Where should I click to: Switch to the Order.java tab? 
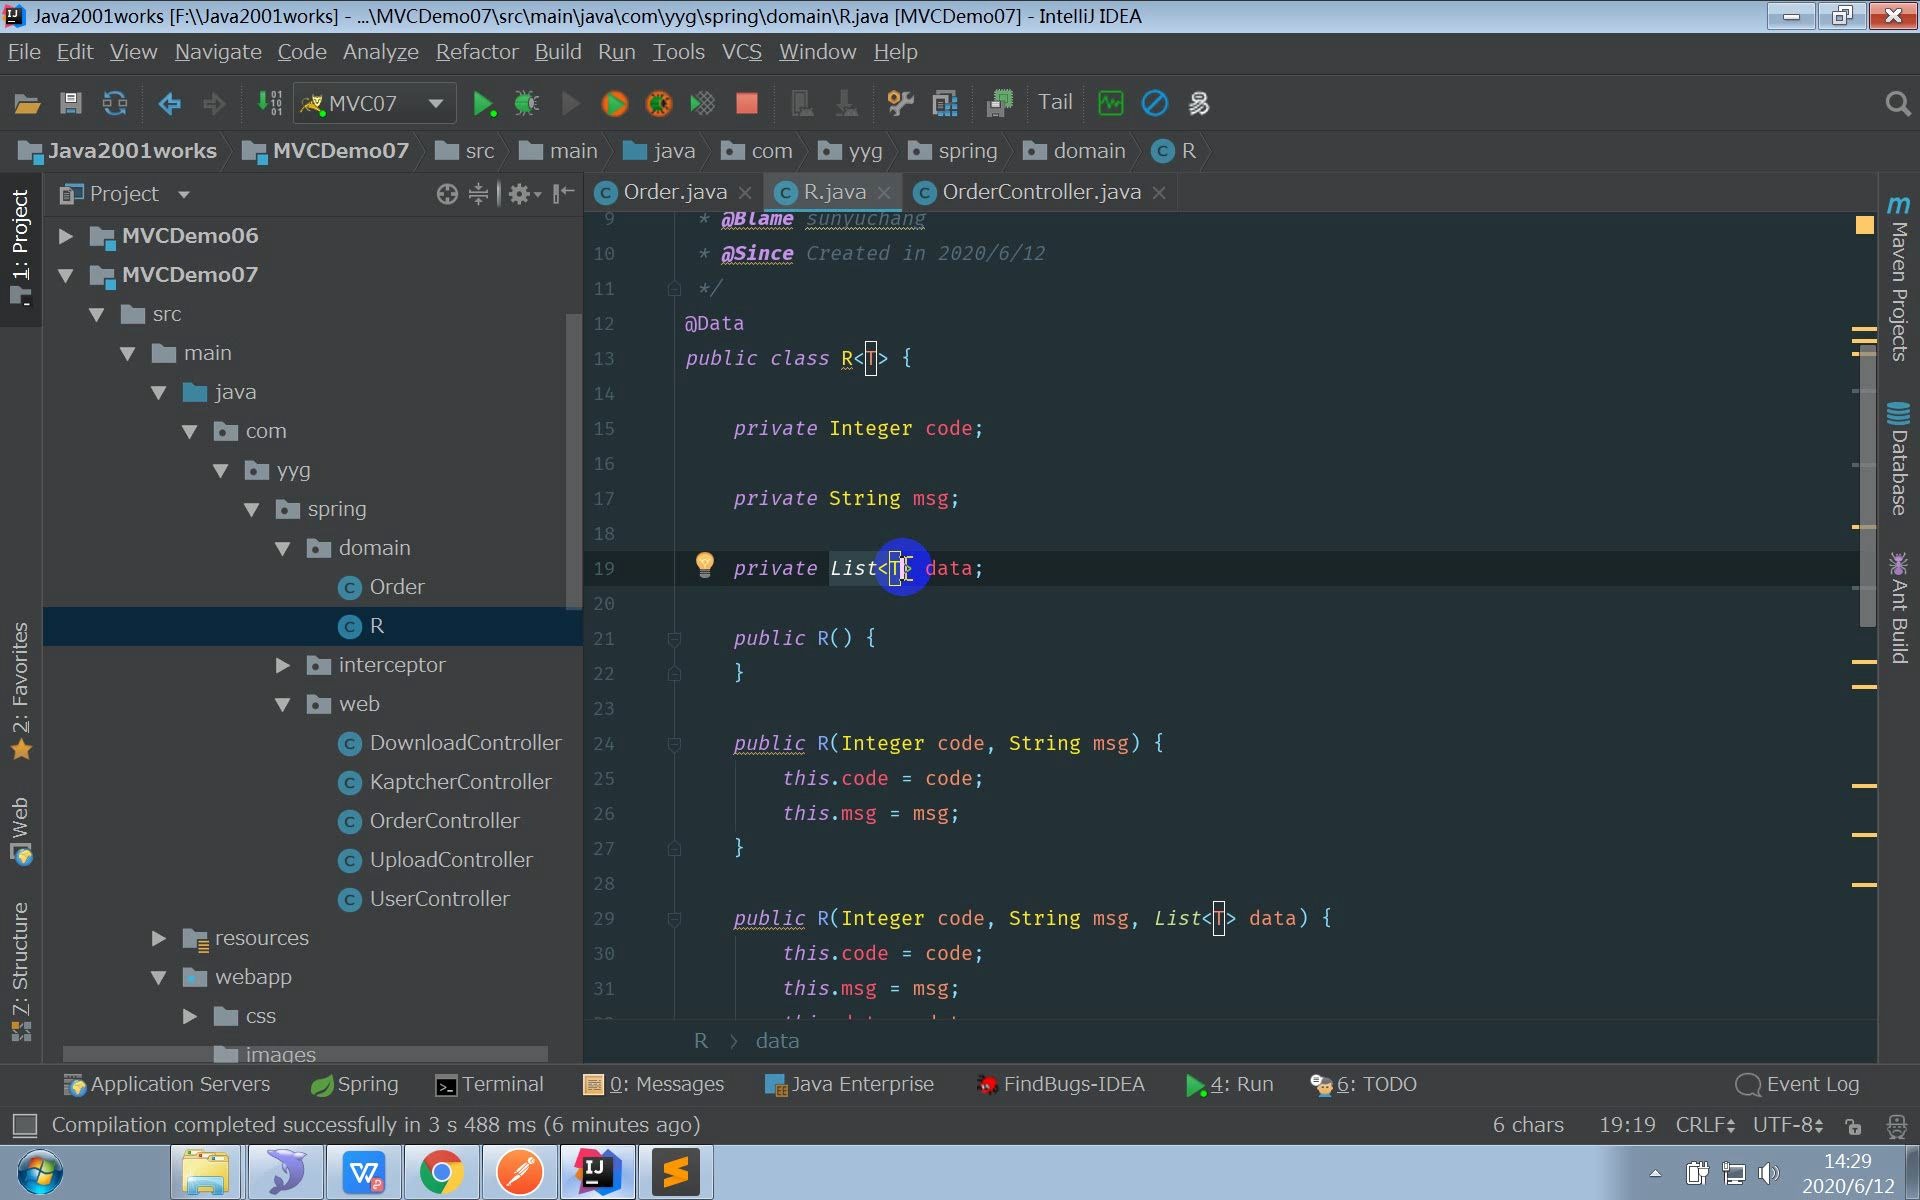(674, 192)
